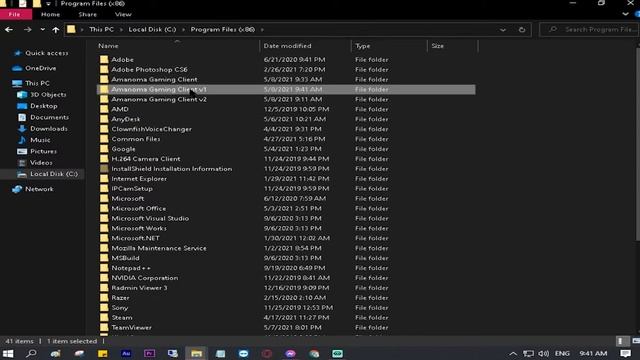Select the Internet Explorer folder name
Image resolution: width=640 pixels, height=360 pixels.
pos(139,179)
